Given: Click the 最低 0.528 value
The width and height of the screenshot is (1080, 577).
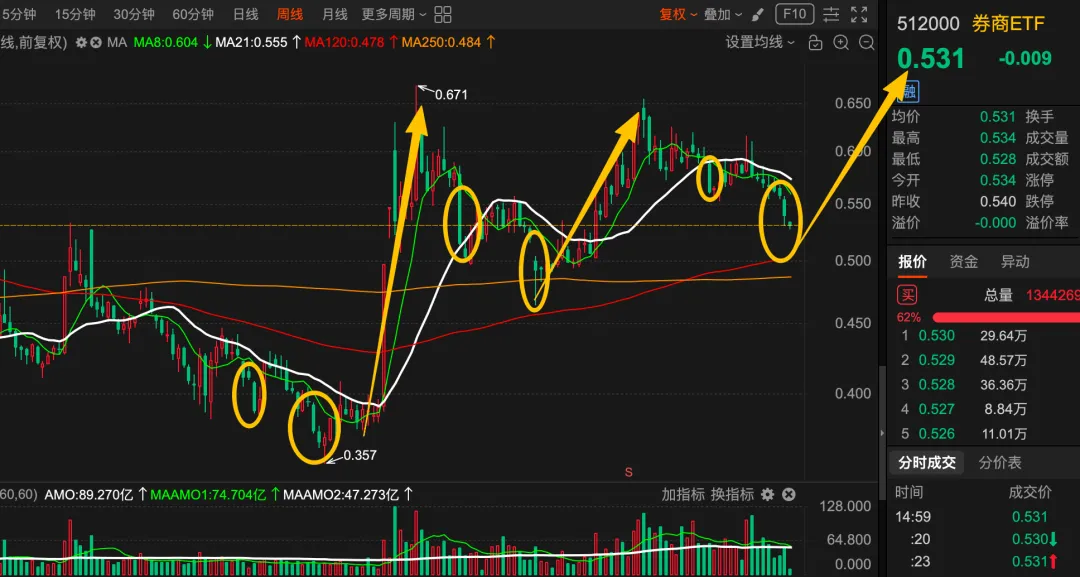Looking at the screenshot, I should pos(998,159).
